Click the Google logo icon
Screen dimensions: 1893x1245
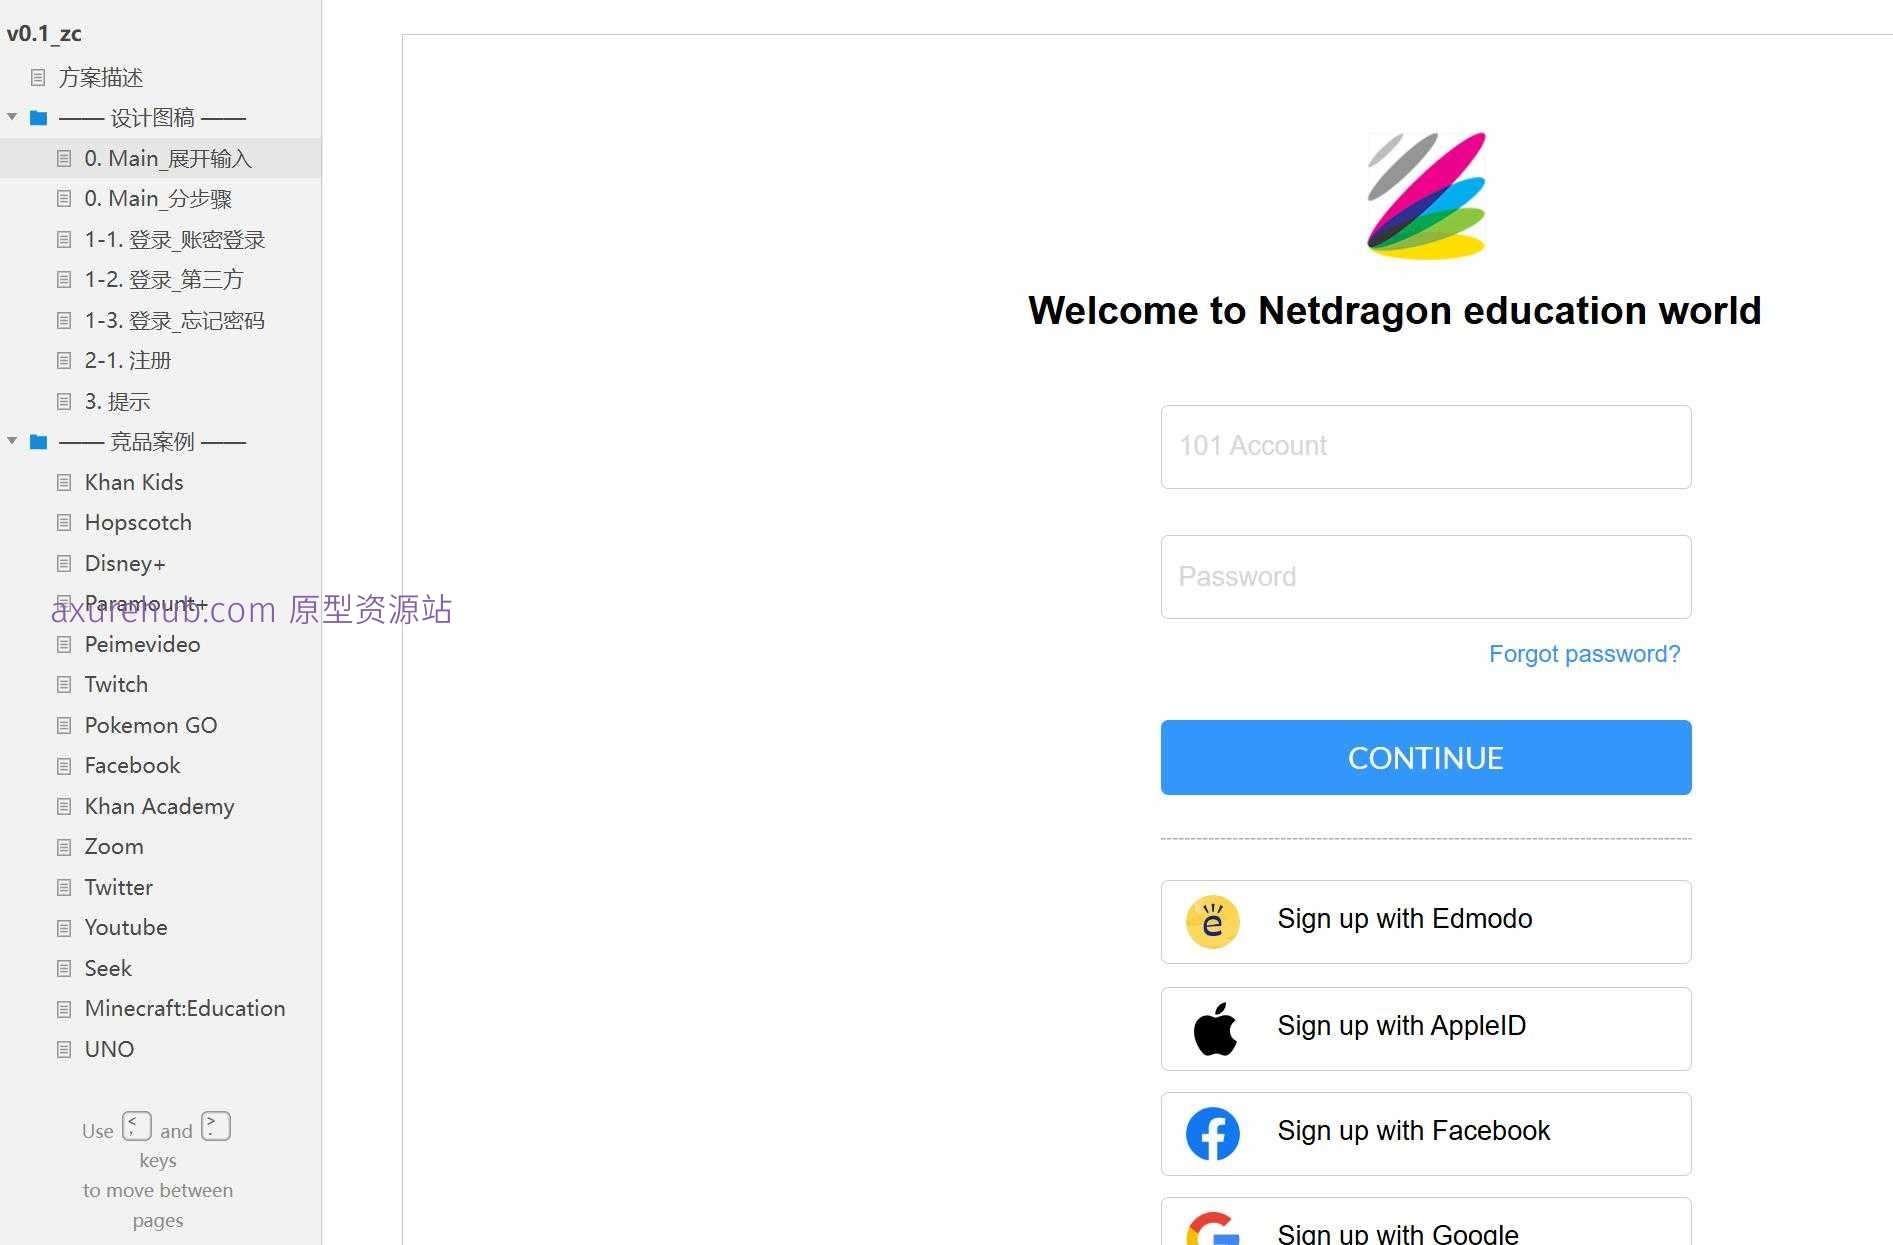click(x=1212, y=1230)
